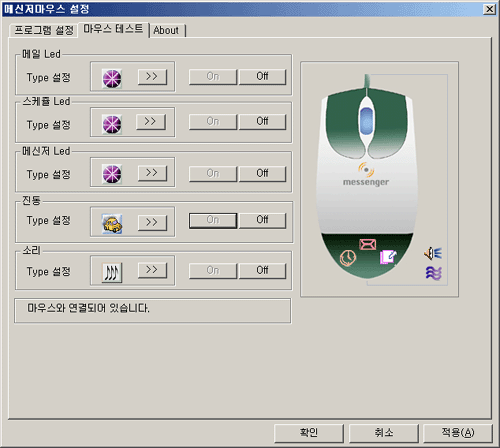The image size is (500, 448).
Task: Turn off 진동 vibration
Action: (x=262, y=220)
